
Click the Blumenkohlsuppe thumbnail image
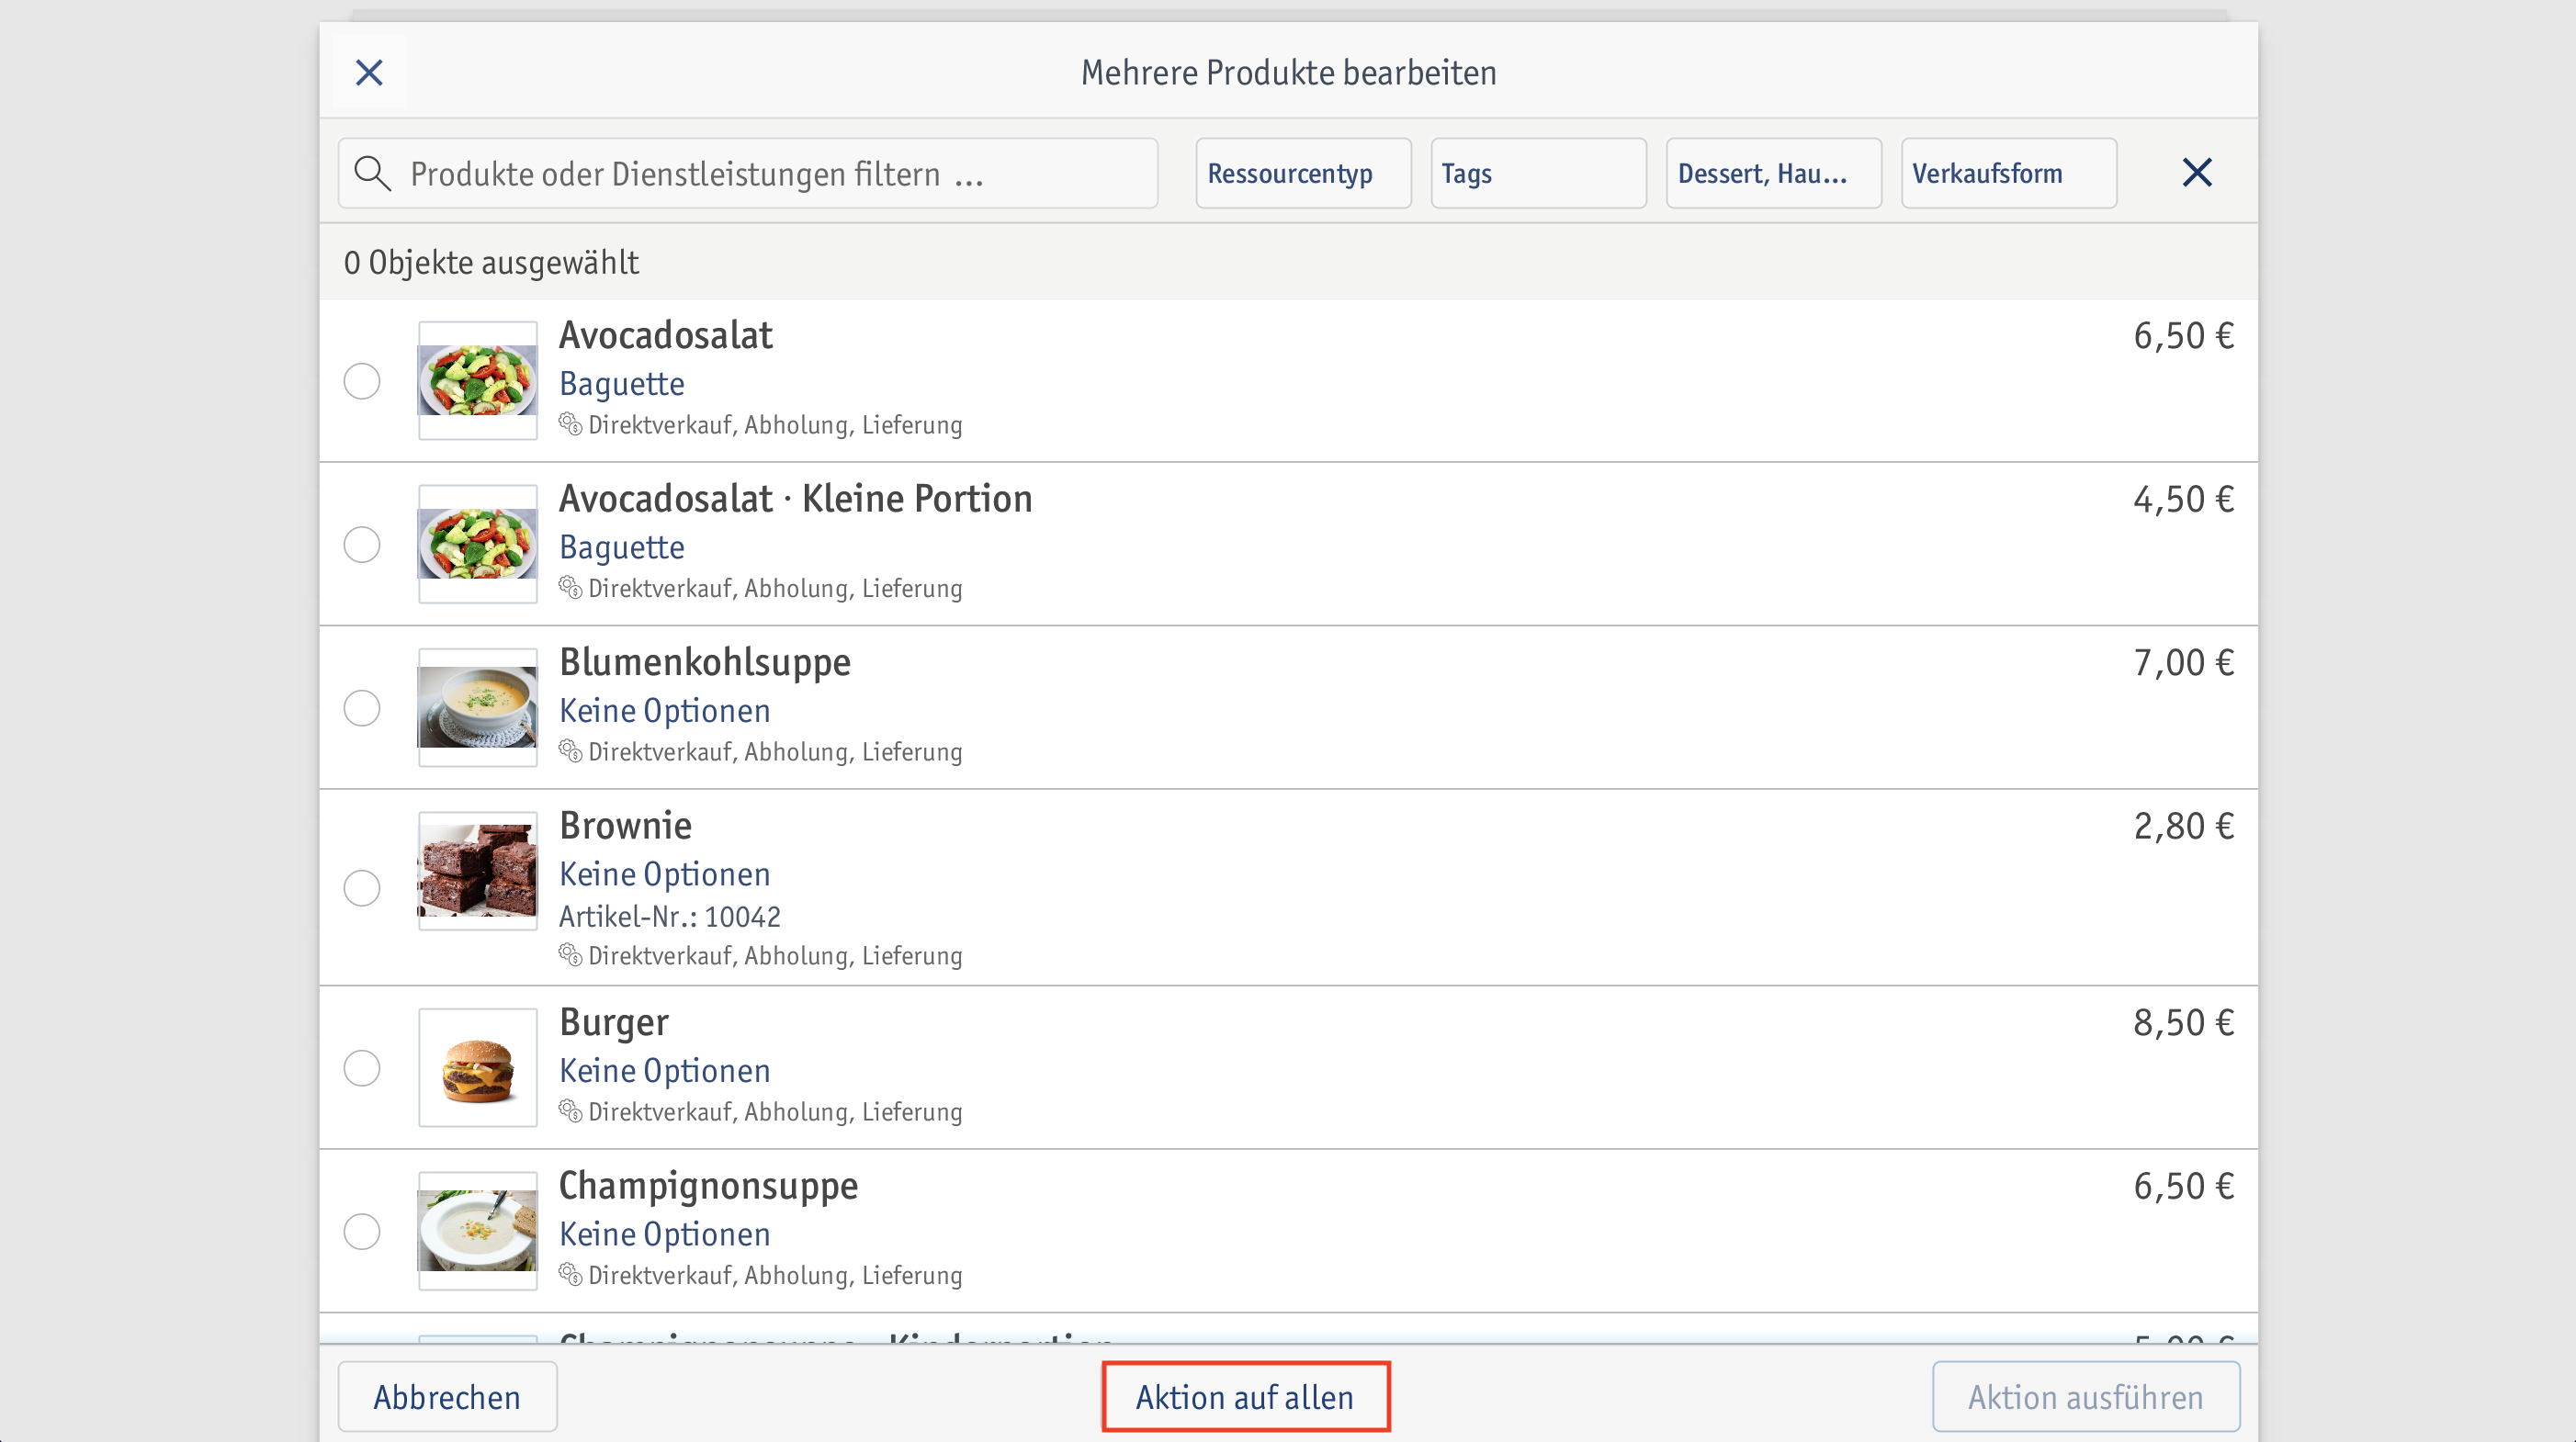pyautogui.click(x=478, y=707)
